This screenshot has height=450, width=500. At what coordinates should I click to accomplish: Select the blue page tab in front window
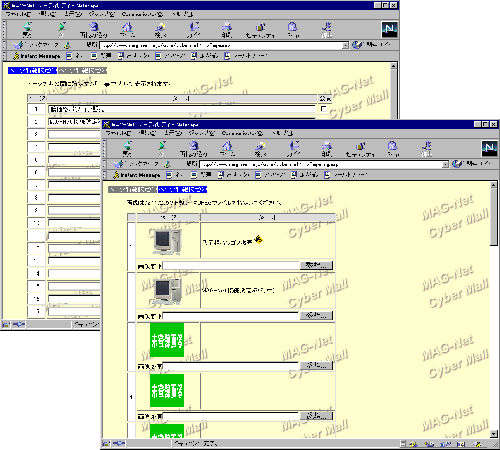[182, 189]
